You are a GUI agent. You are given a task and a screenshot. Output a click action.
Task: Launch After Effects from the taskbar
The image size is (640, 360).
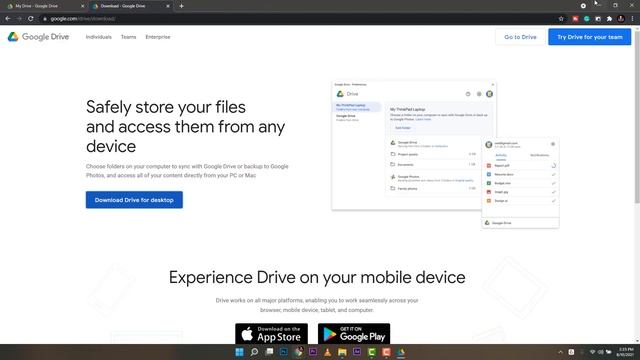(x=357, y=352)
